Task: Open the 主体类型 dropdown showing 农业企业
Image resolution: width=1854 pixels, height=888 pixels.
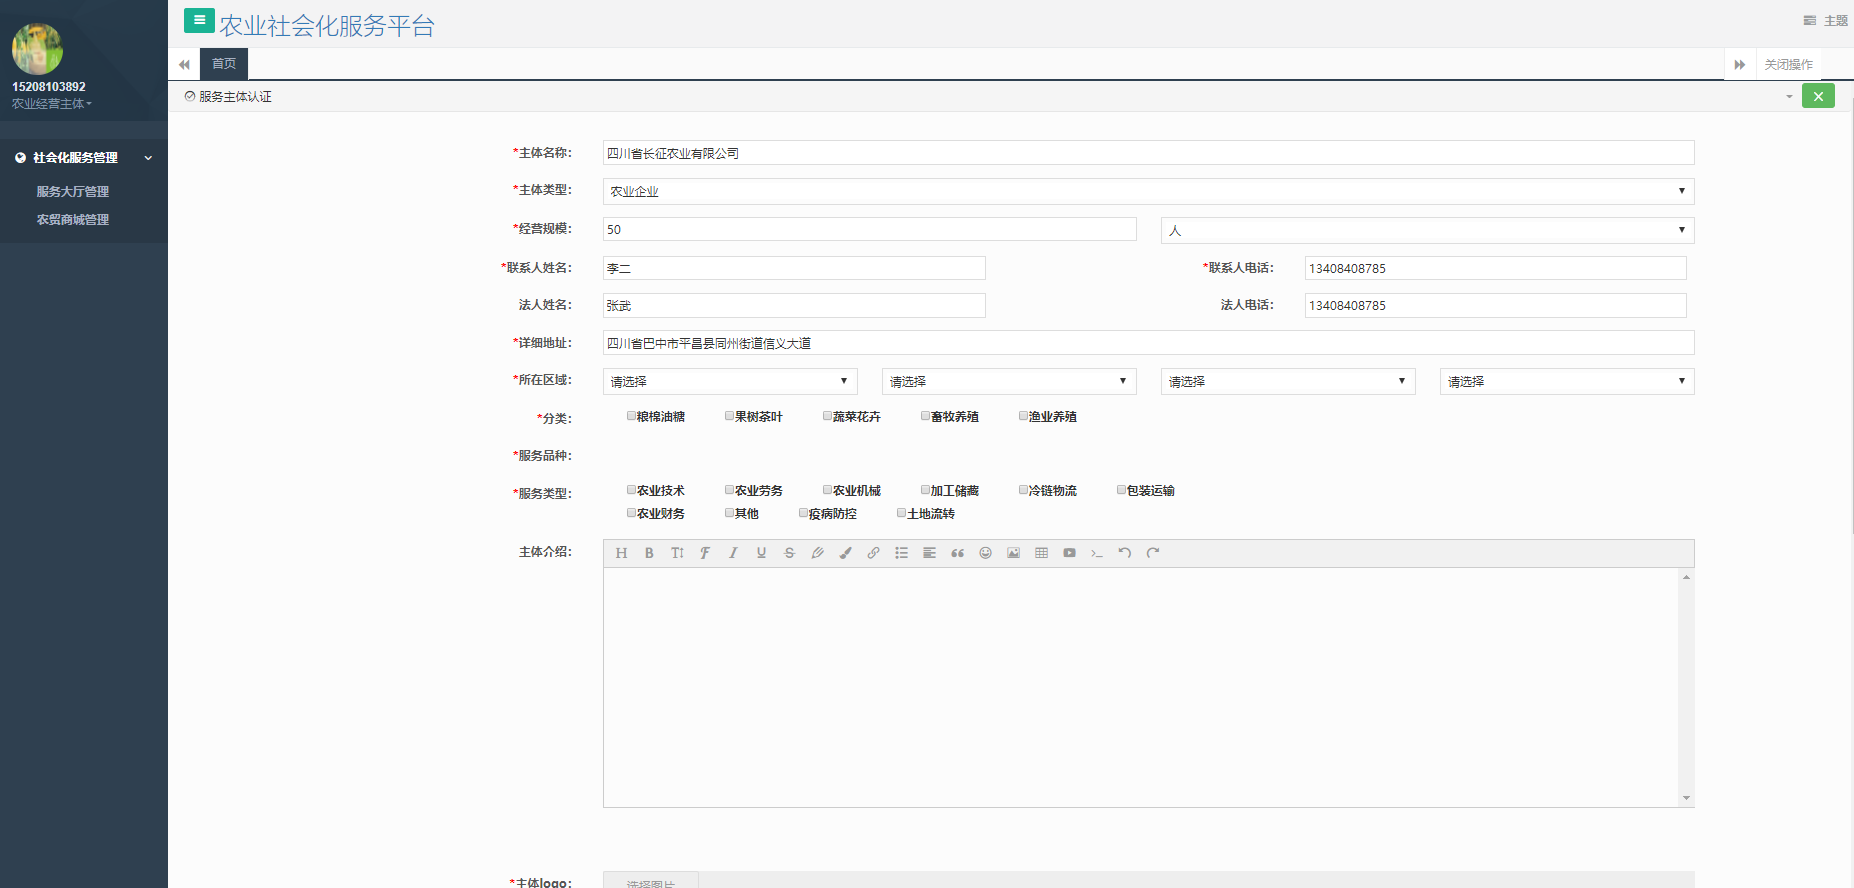Action: tap(1148, 191)
